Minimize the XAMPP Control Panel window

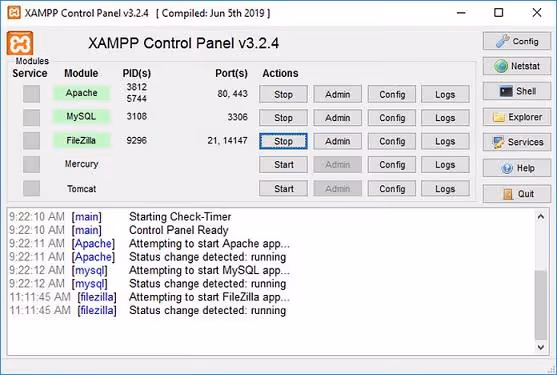(x=461, y=13)
